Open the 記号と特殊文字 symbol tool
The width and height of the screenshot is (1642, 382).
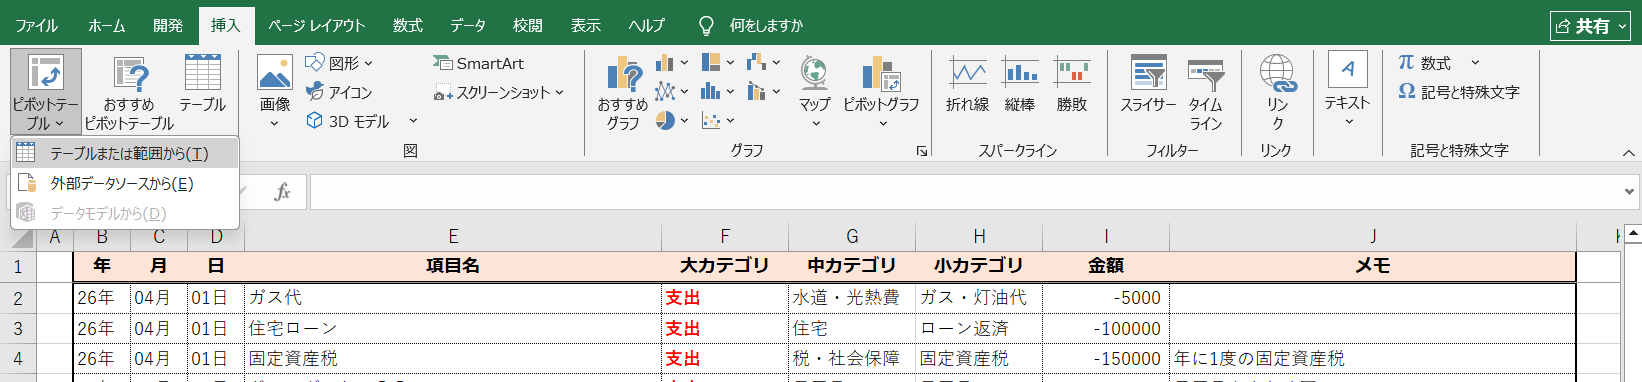point(1459,92)
